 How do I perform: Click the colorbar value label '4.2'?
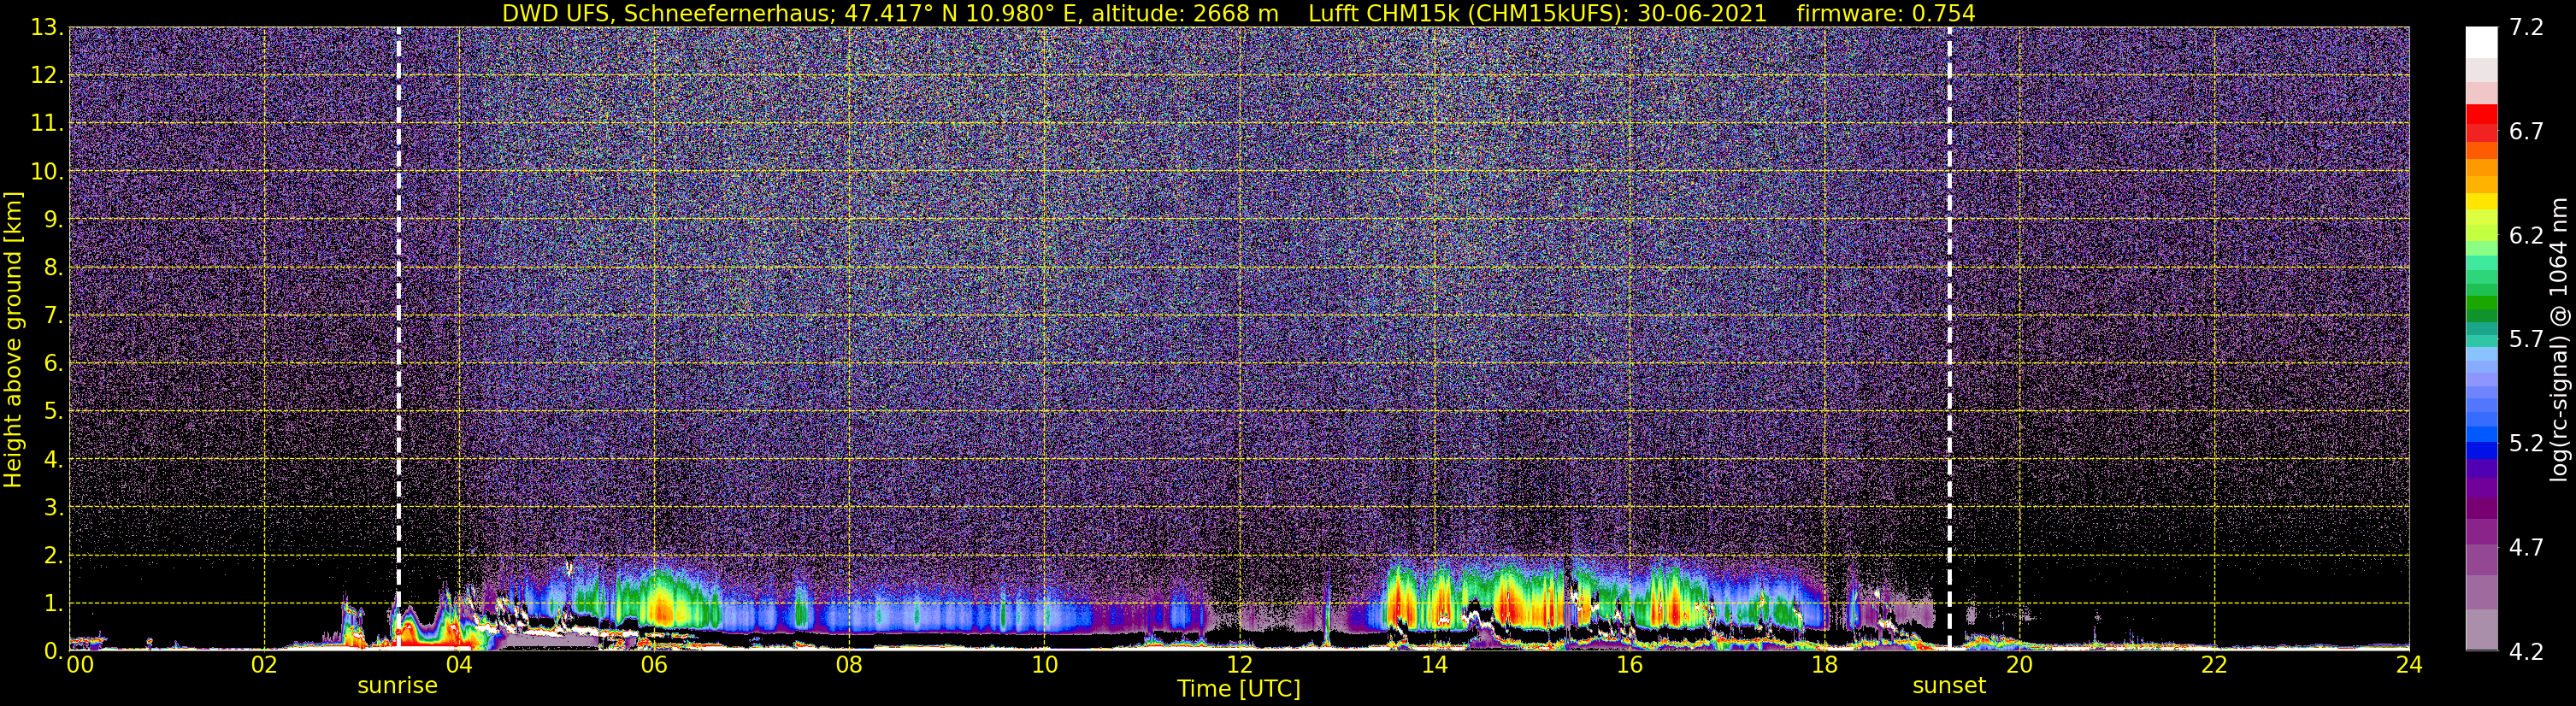pos(2526,652)
